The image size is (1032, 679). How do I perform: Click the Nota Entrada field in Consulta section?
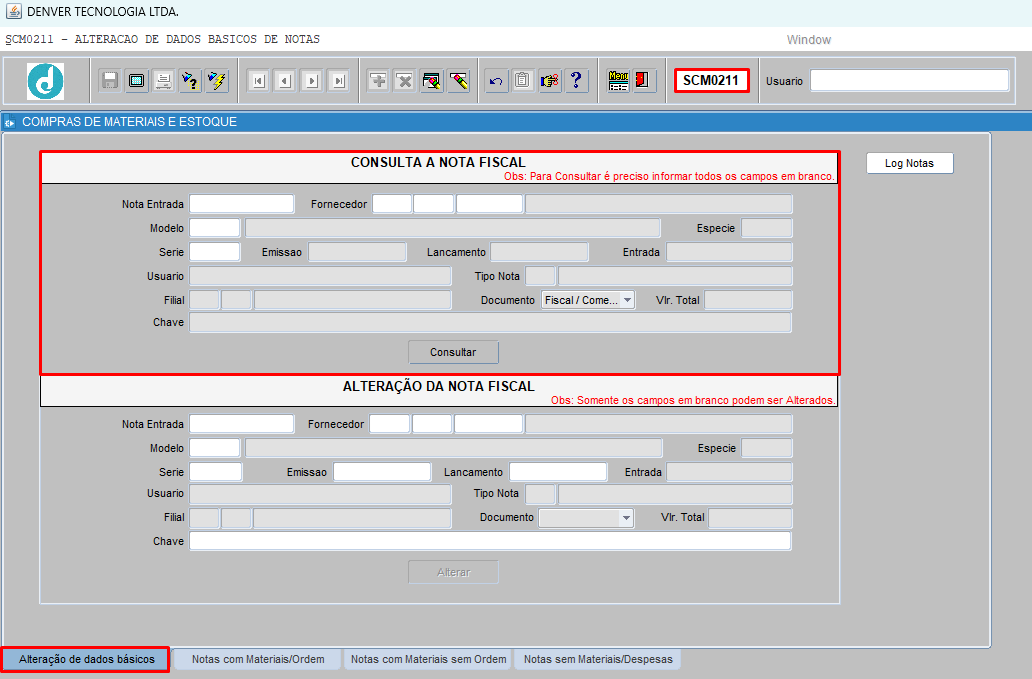coord(242,204)
